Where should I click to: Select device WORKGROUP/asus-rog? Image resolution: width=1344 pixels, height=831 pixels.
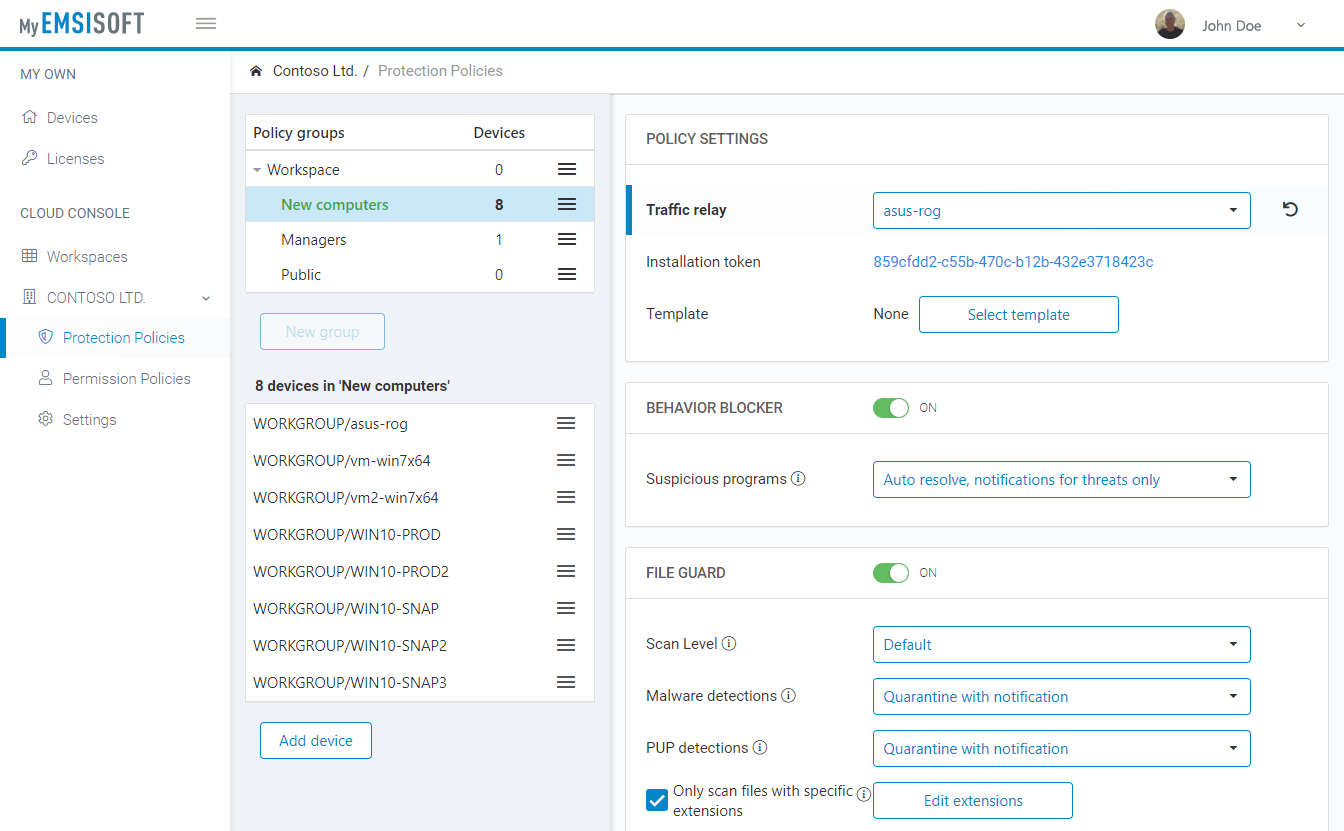pos(420,424)
